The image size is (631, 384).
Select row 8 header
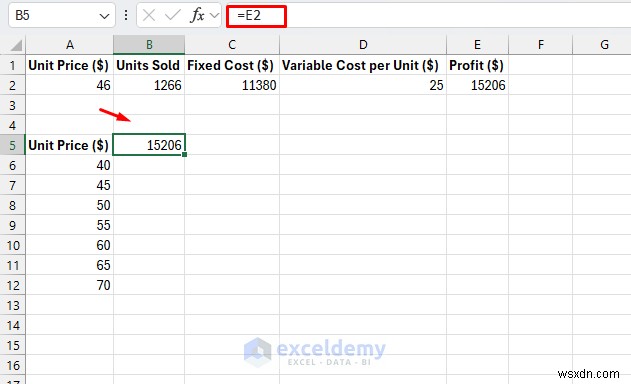(12, 205)
